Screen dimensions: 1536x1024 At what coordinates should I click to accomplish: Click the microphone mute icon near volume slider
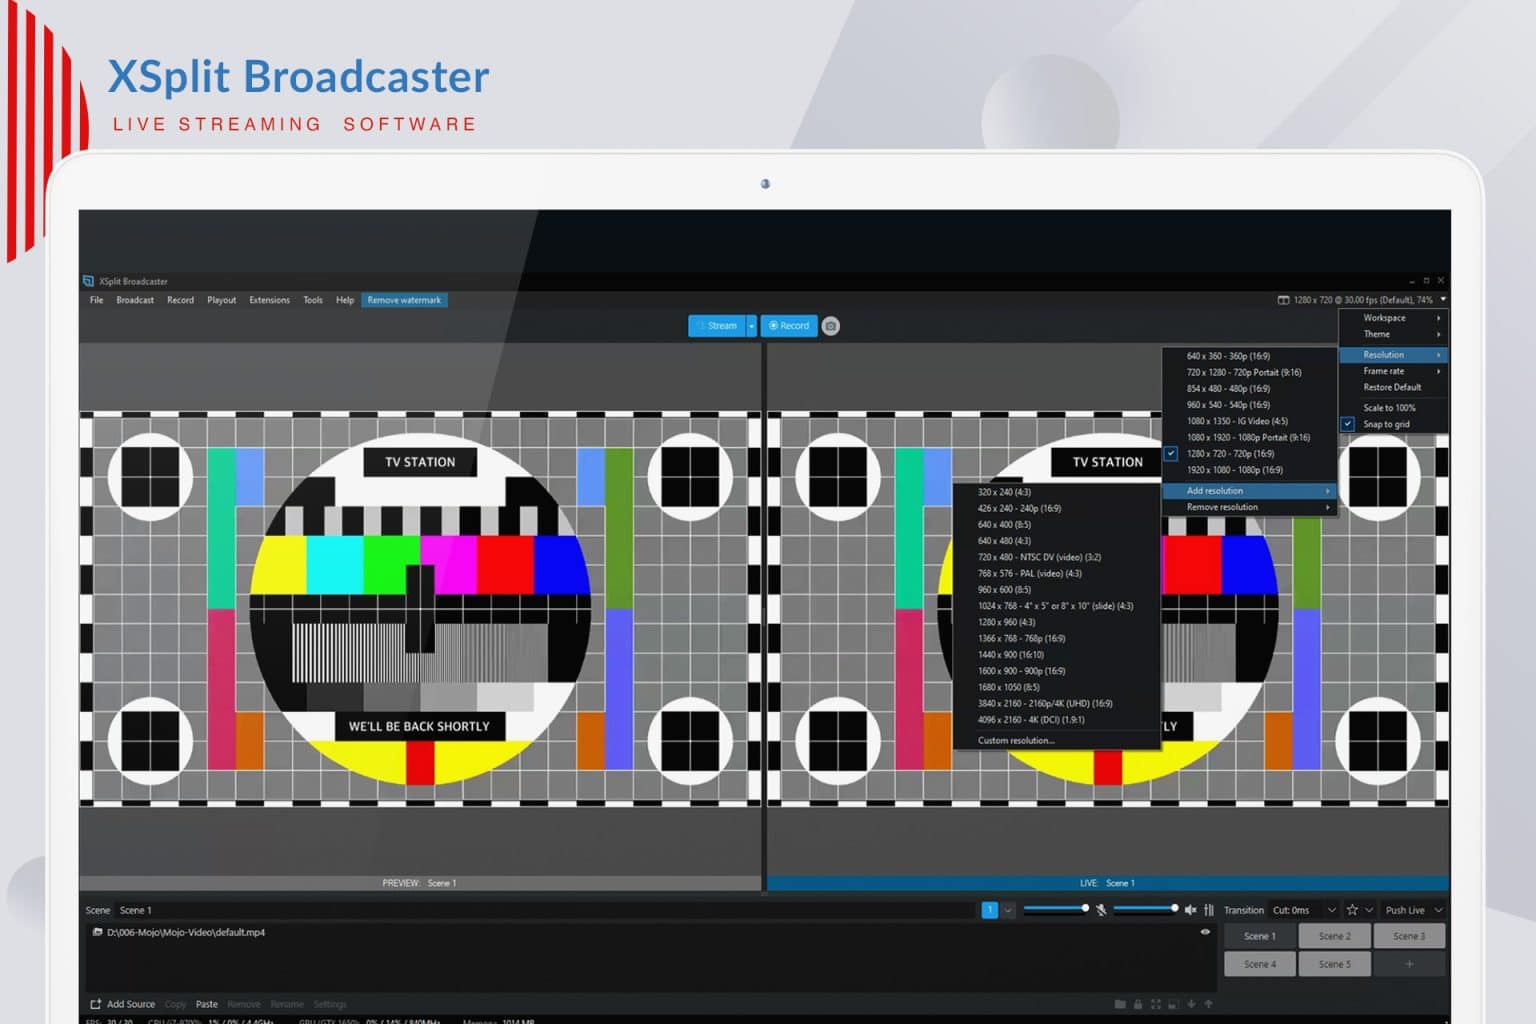1102,910
